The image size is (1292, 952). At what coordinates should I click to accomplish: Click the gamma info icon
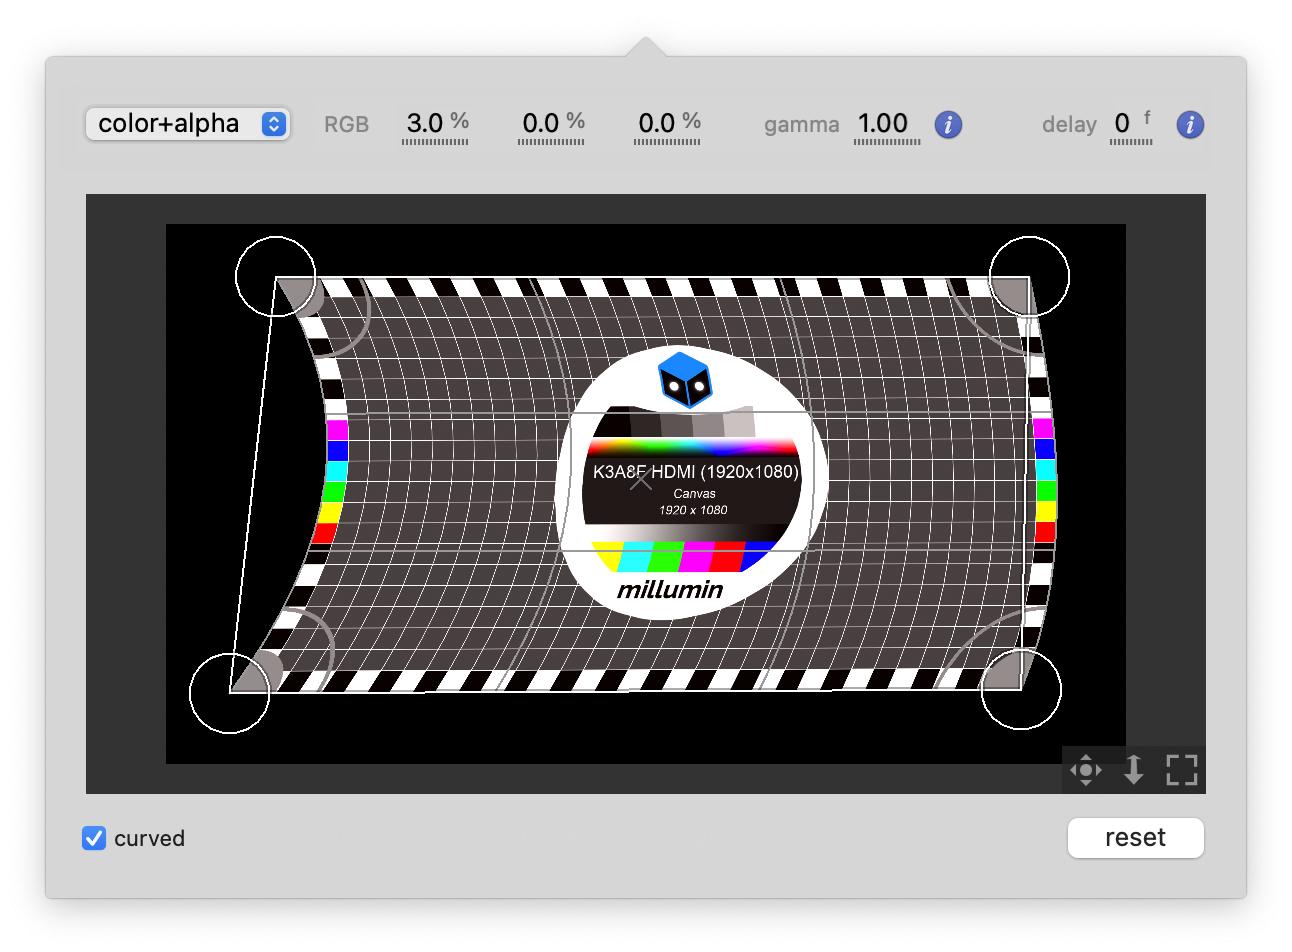pyautogui.click(x=948, y=125)
